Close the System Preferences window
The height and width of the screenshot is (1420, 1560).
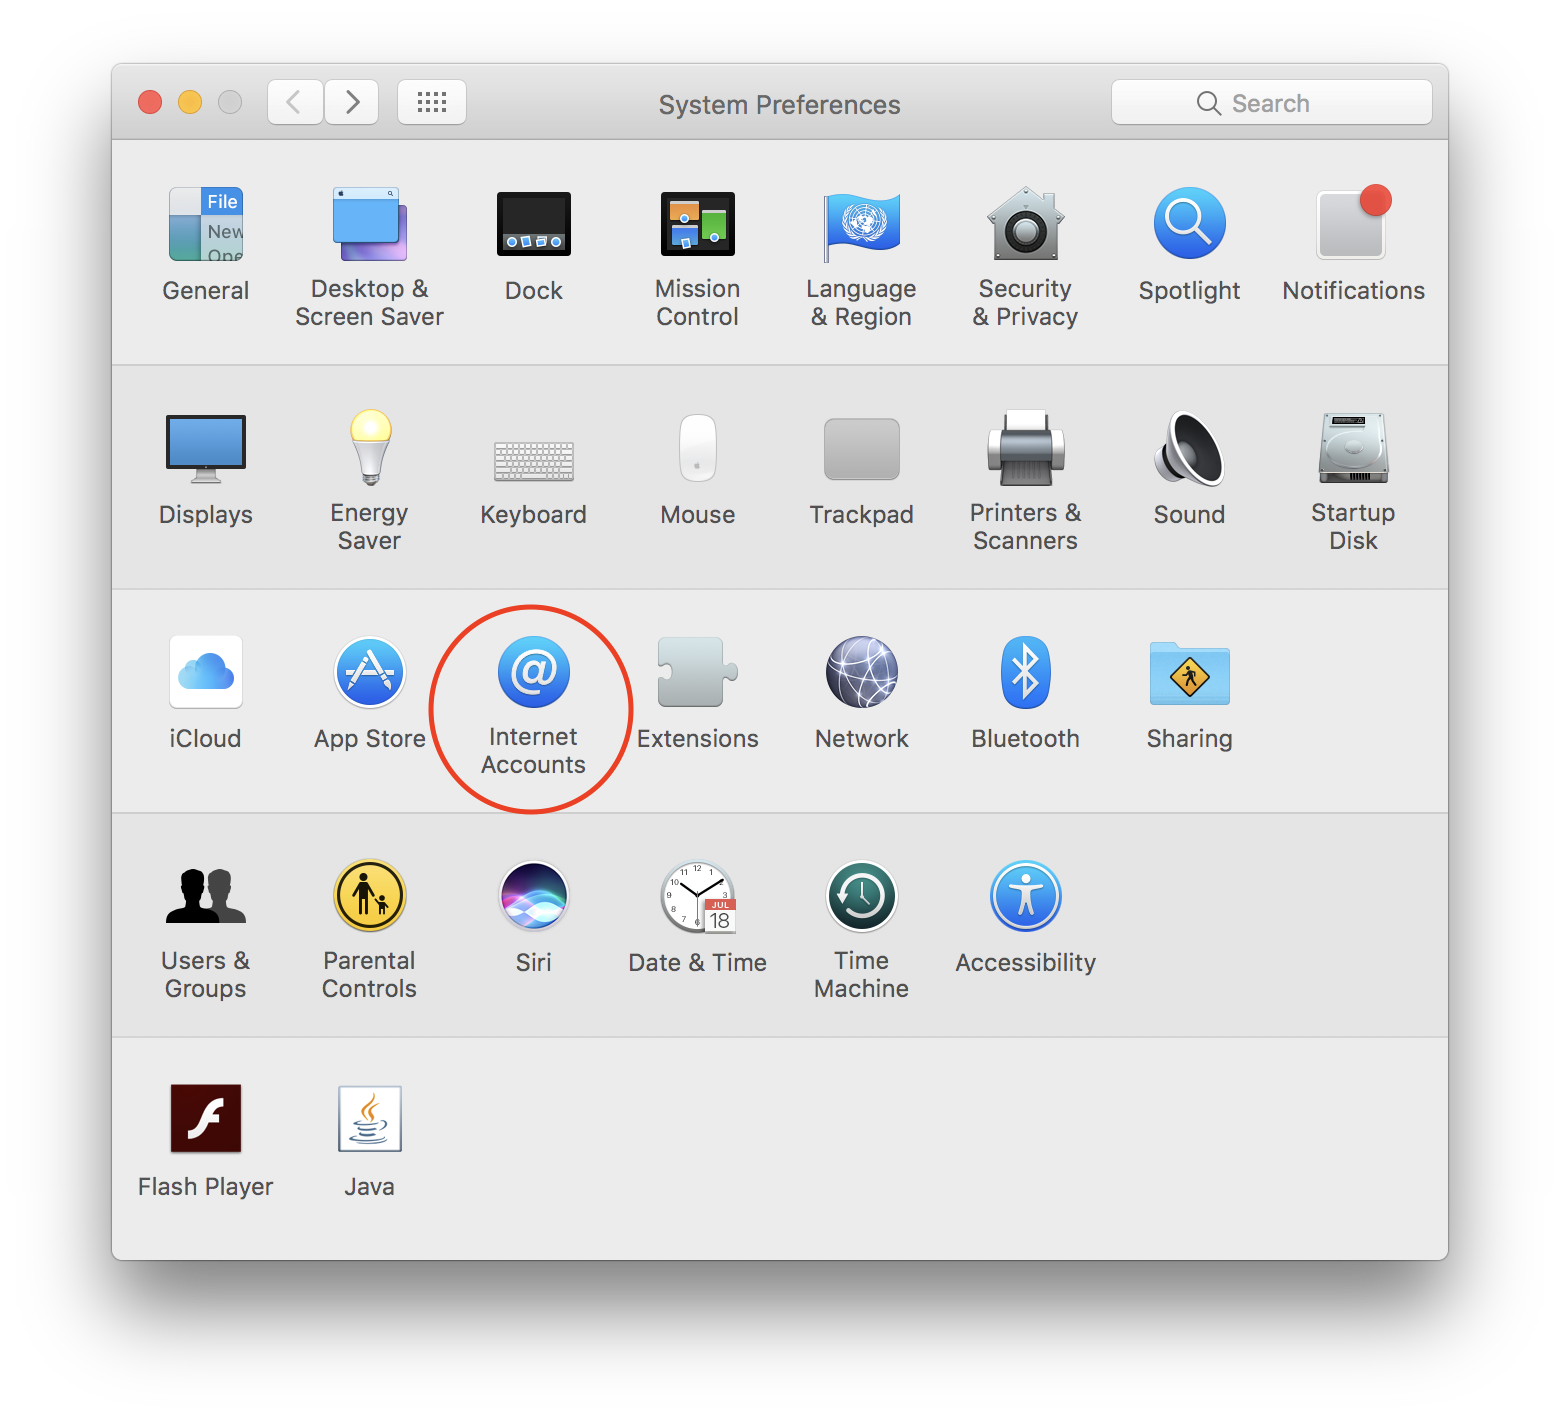point(150,102)
